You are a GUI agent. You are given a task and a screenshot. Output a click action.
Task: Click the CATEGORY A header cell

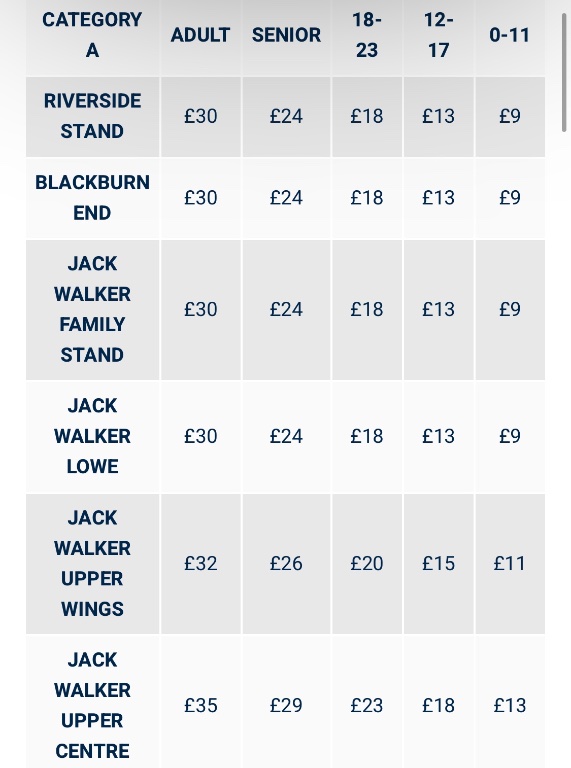click(92, 35)
